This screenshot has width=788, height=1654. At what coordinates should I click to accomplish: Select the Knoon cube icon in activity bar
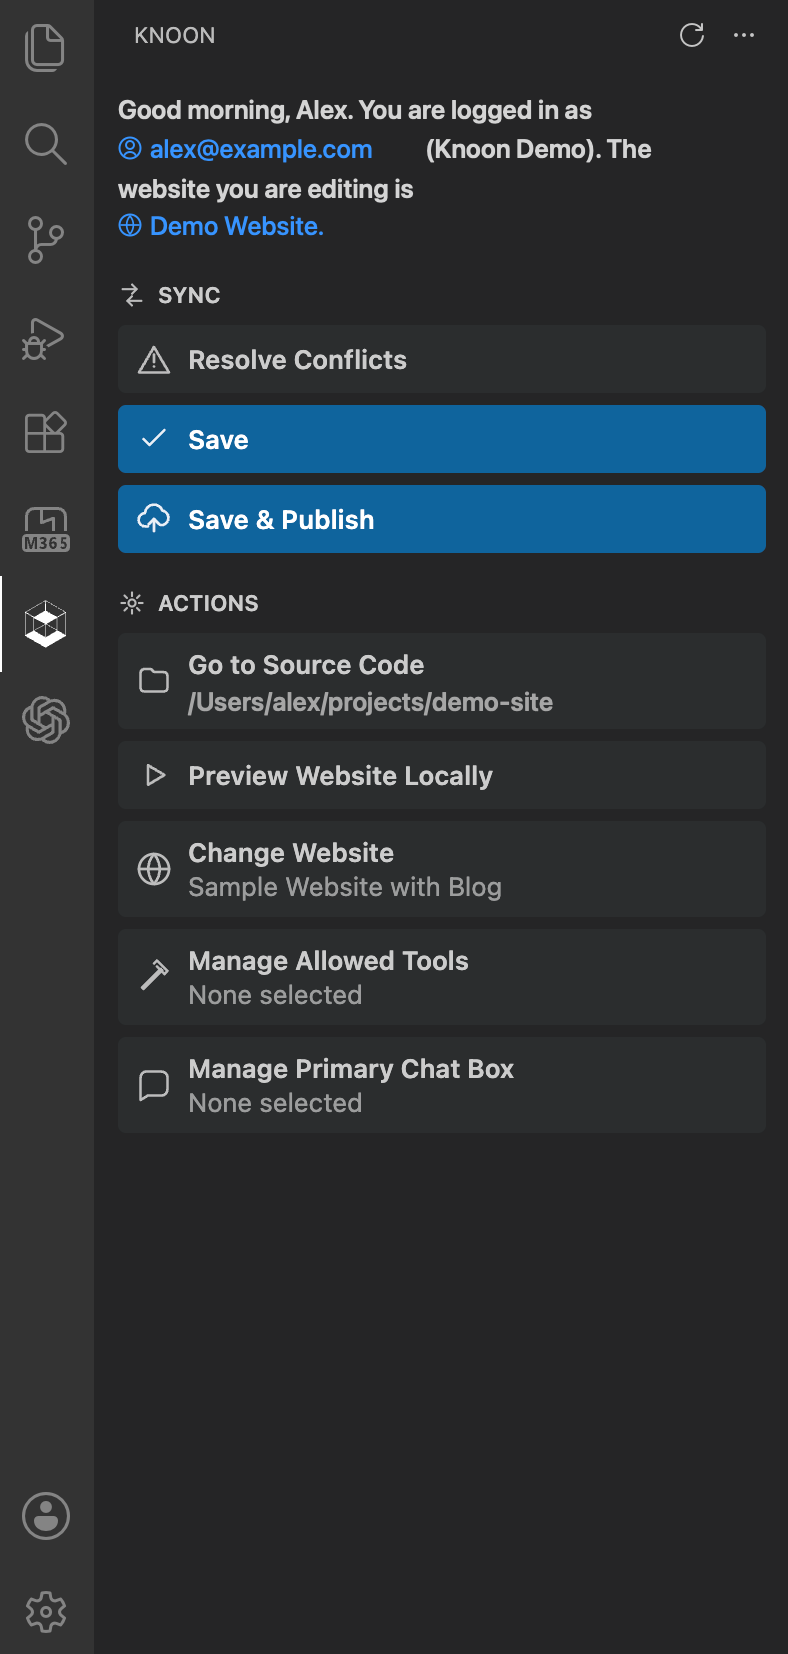pyautogui.click(x=46, y=624)
